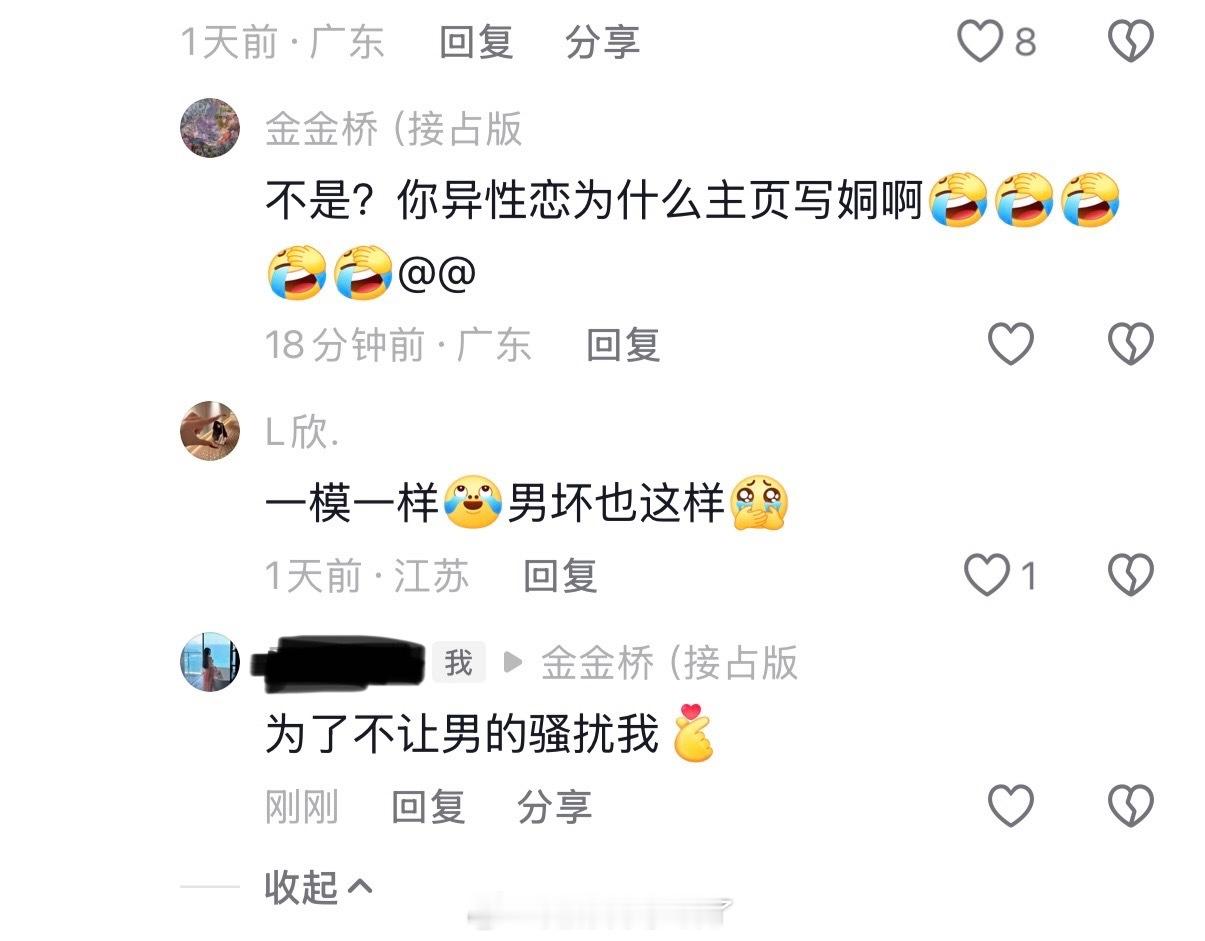The height and width of the screenshot is (941, 1205).
Task: Dislike 金金桥's comment with broken heart icon
Action: click(1131, 344)
